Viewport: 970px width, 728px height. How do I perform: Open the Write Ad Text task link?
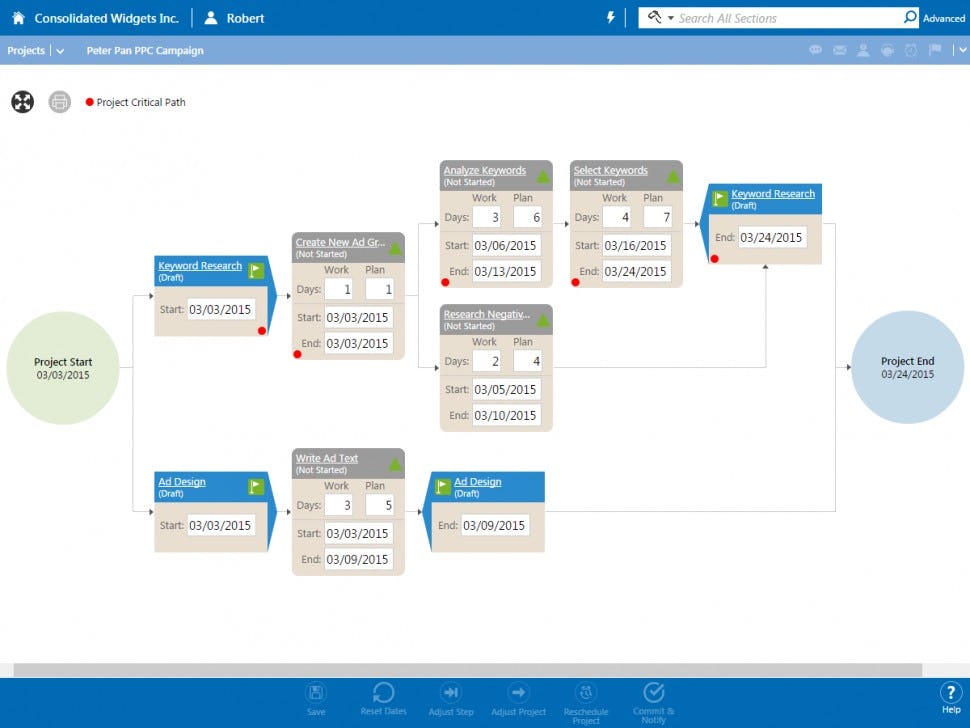pos(327,458)
